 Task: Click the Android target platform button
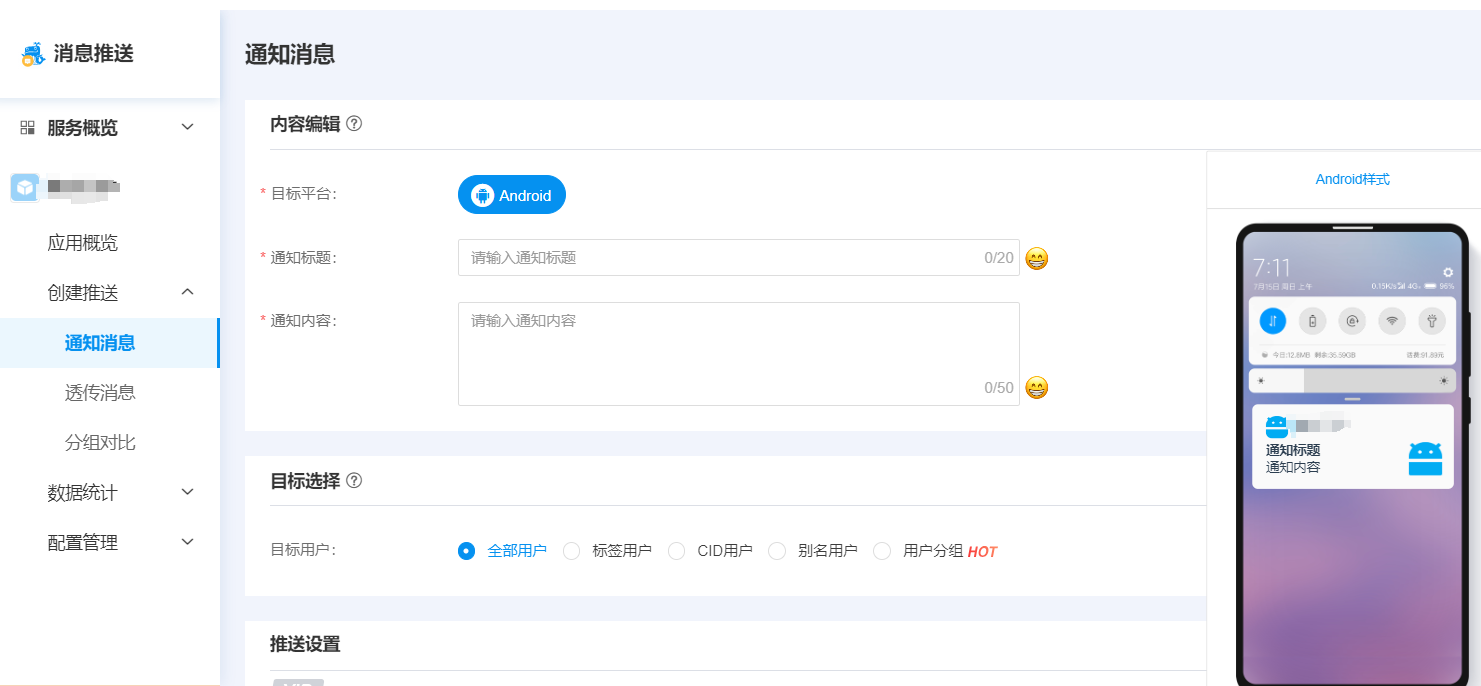512,195
